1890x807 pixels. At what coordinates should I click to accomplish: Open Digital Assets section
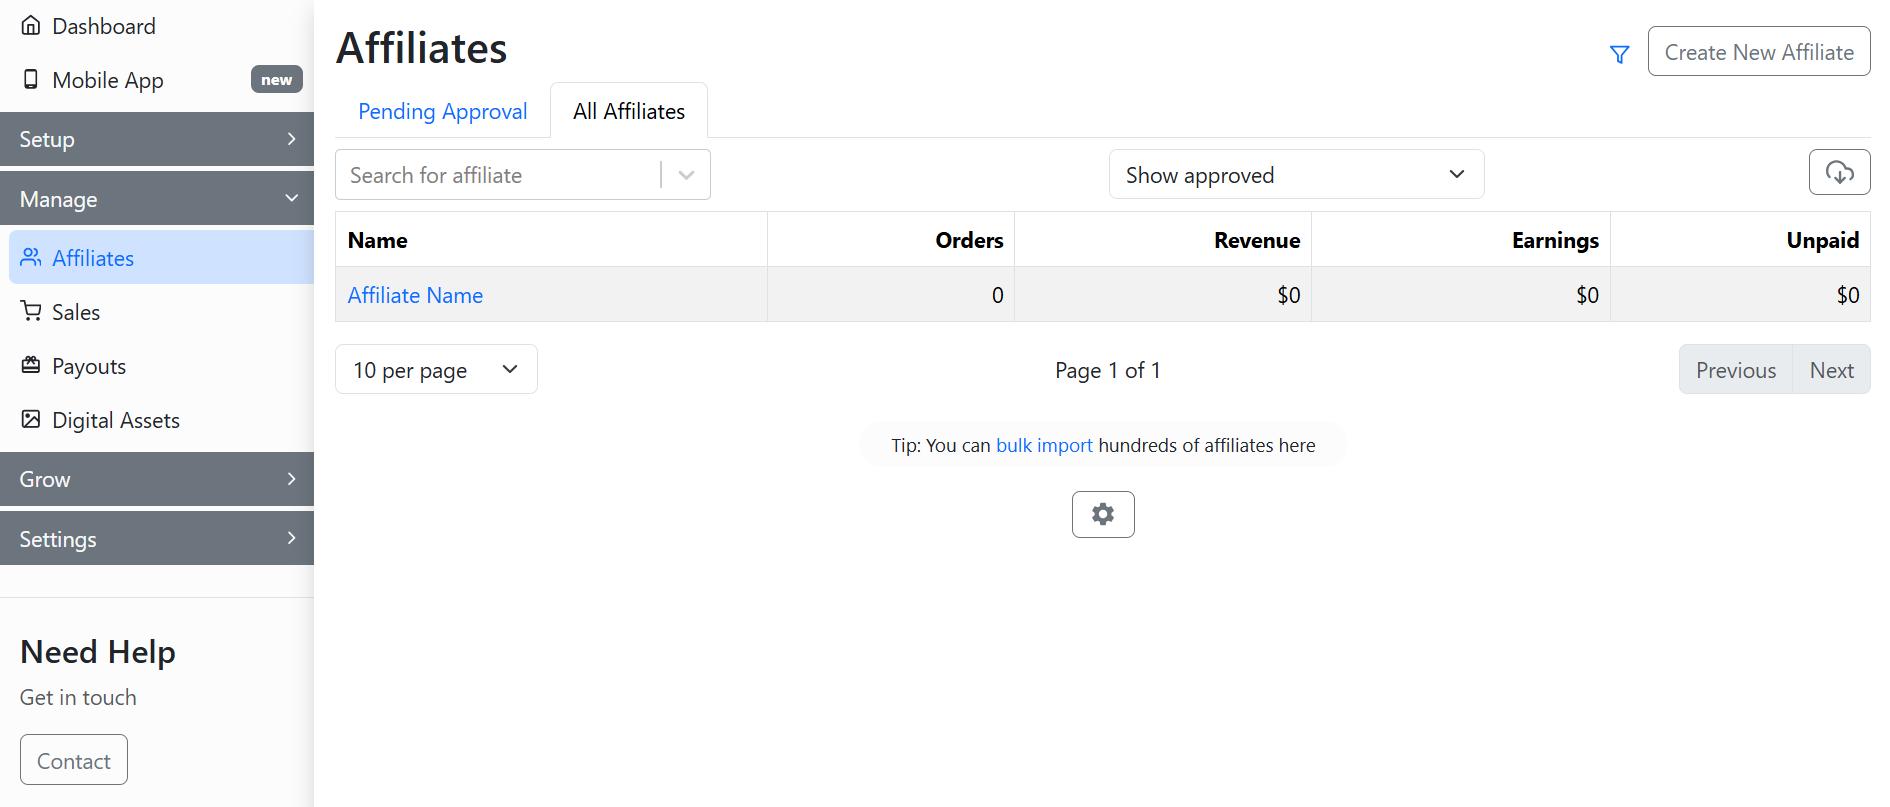115,420
